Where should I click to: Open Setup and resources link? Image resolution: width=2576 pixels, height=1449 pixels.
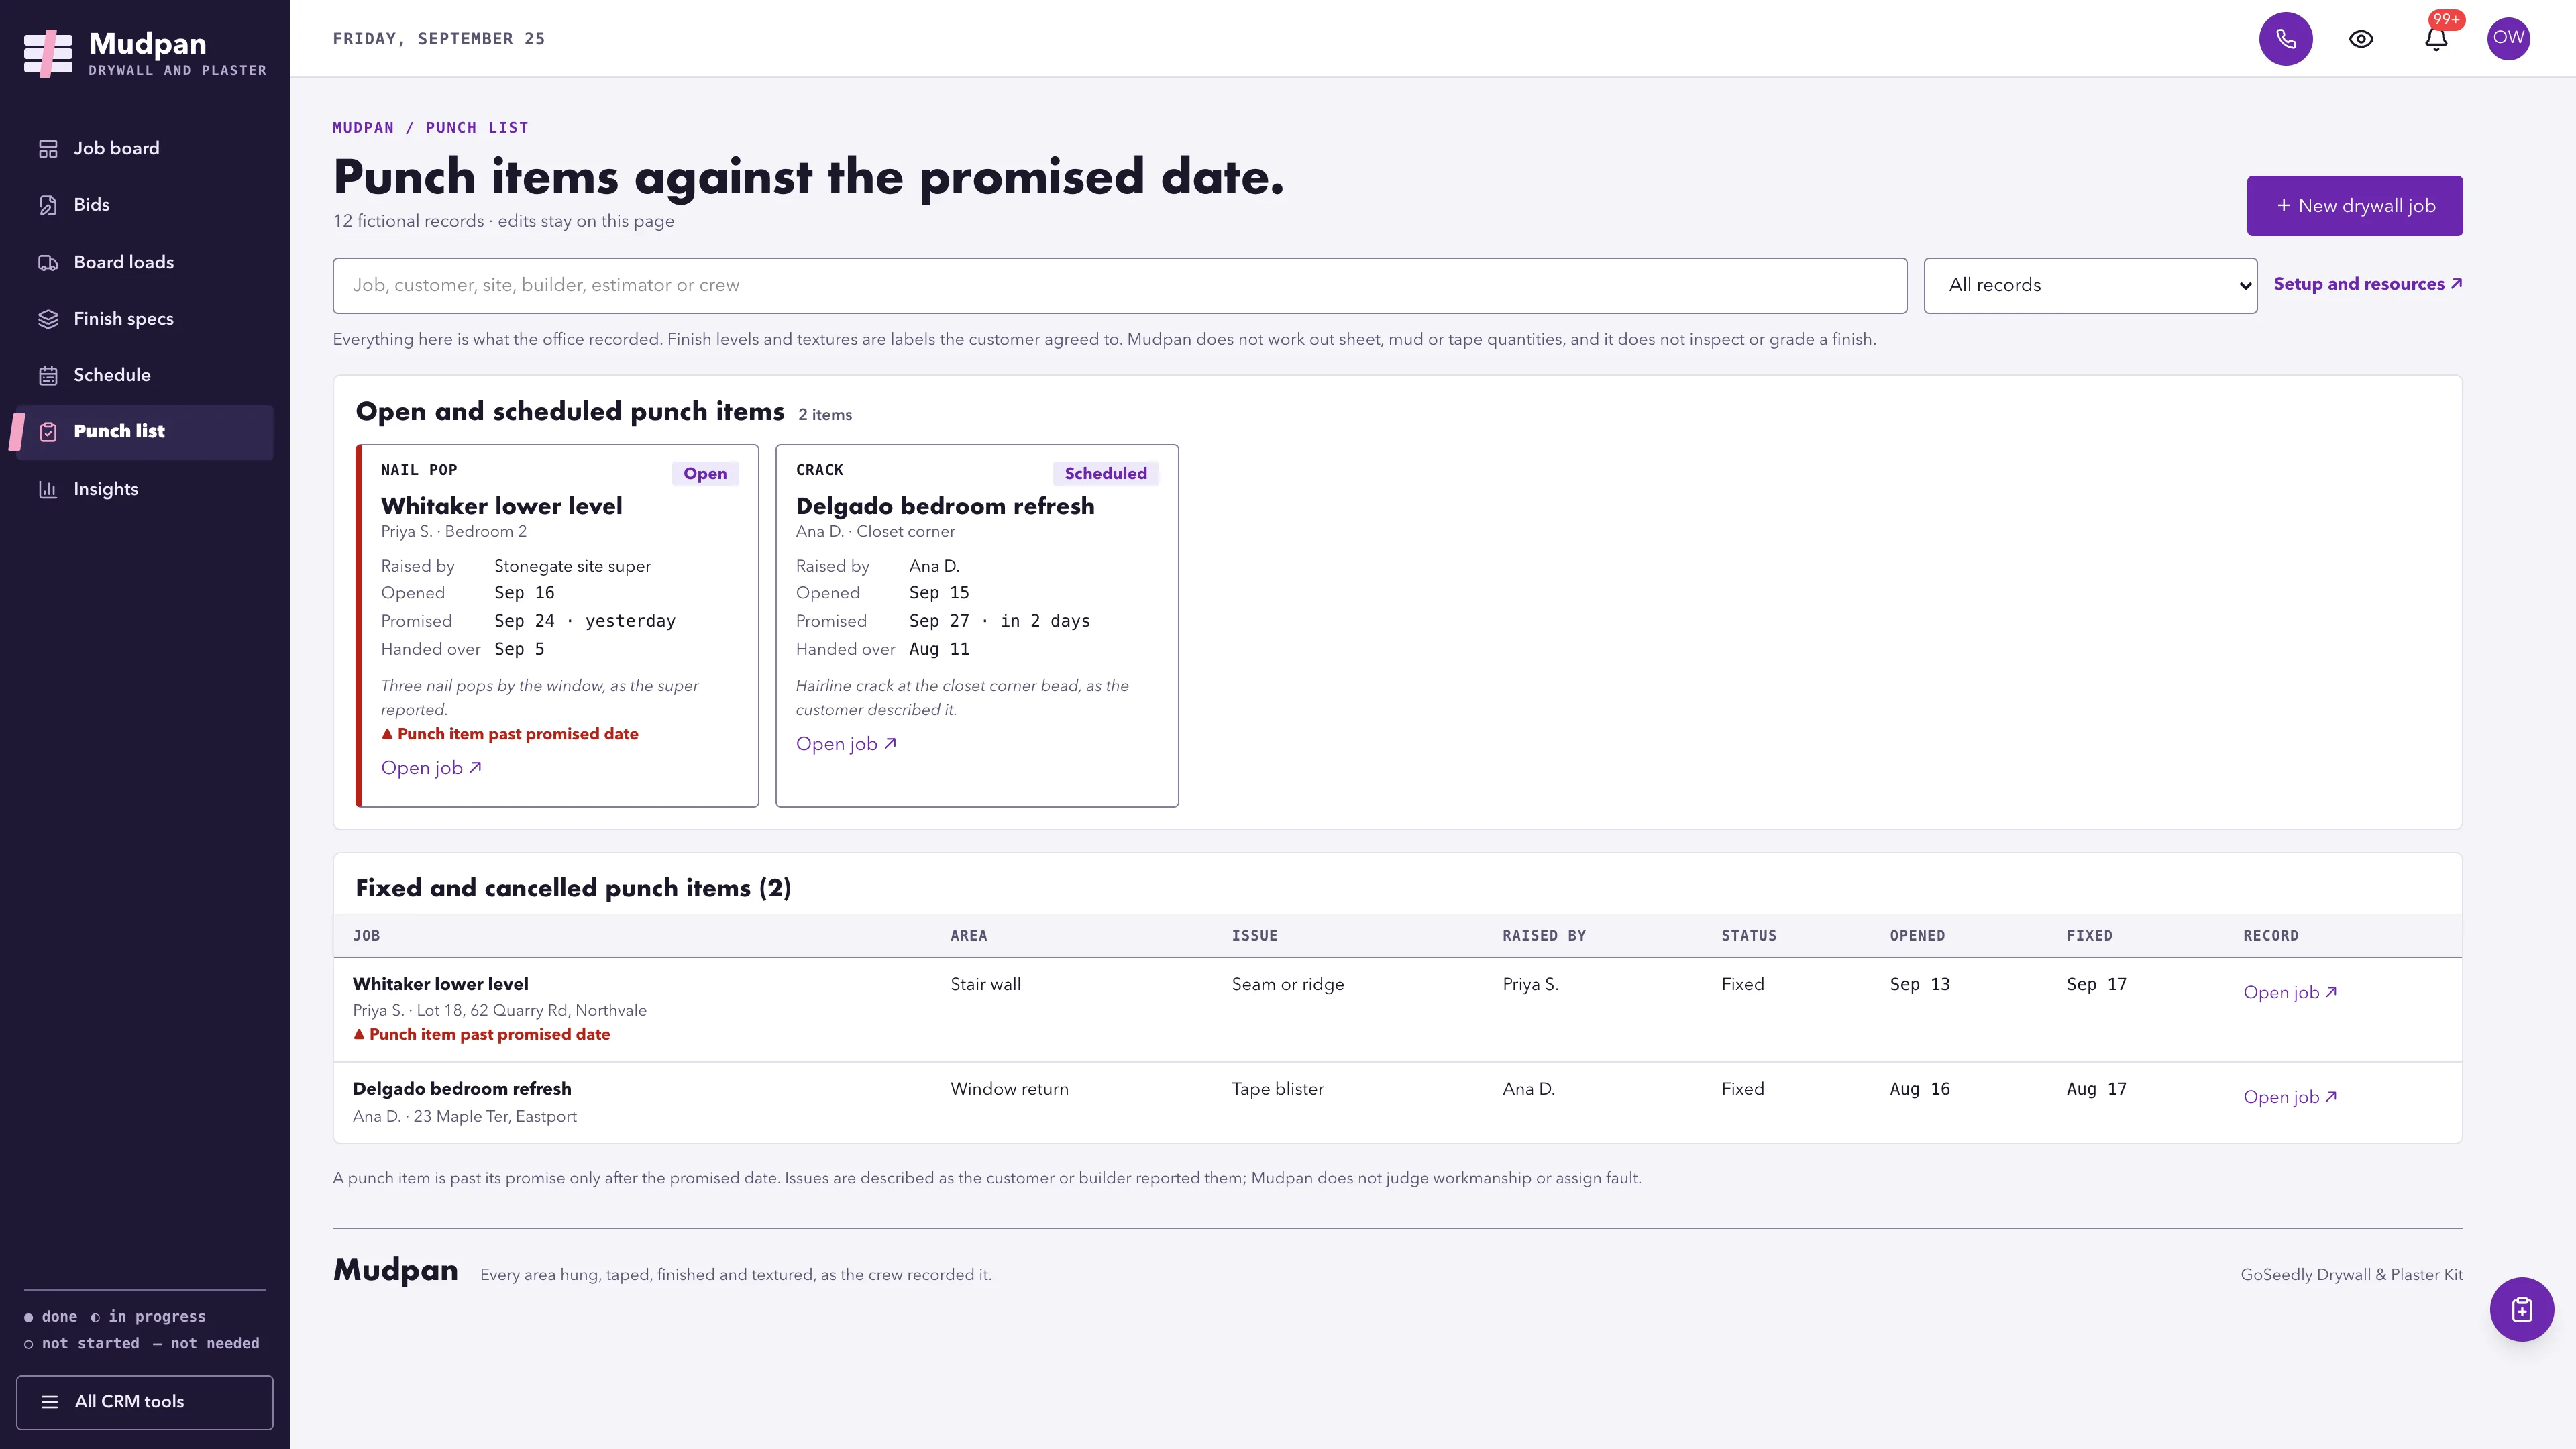(2367, 284)
